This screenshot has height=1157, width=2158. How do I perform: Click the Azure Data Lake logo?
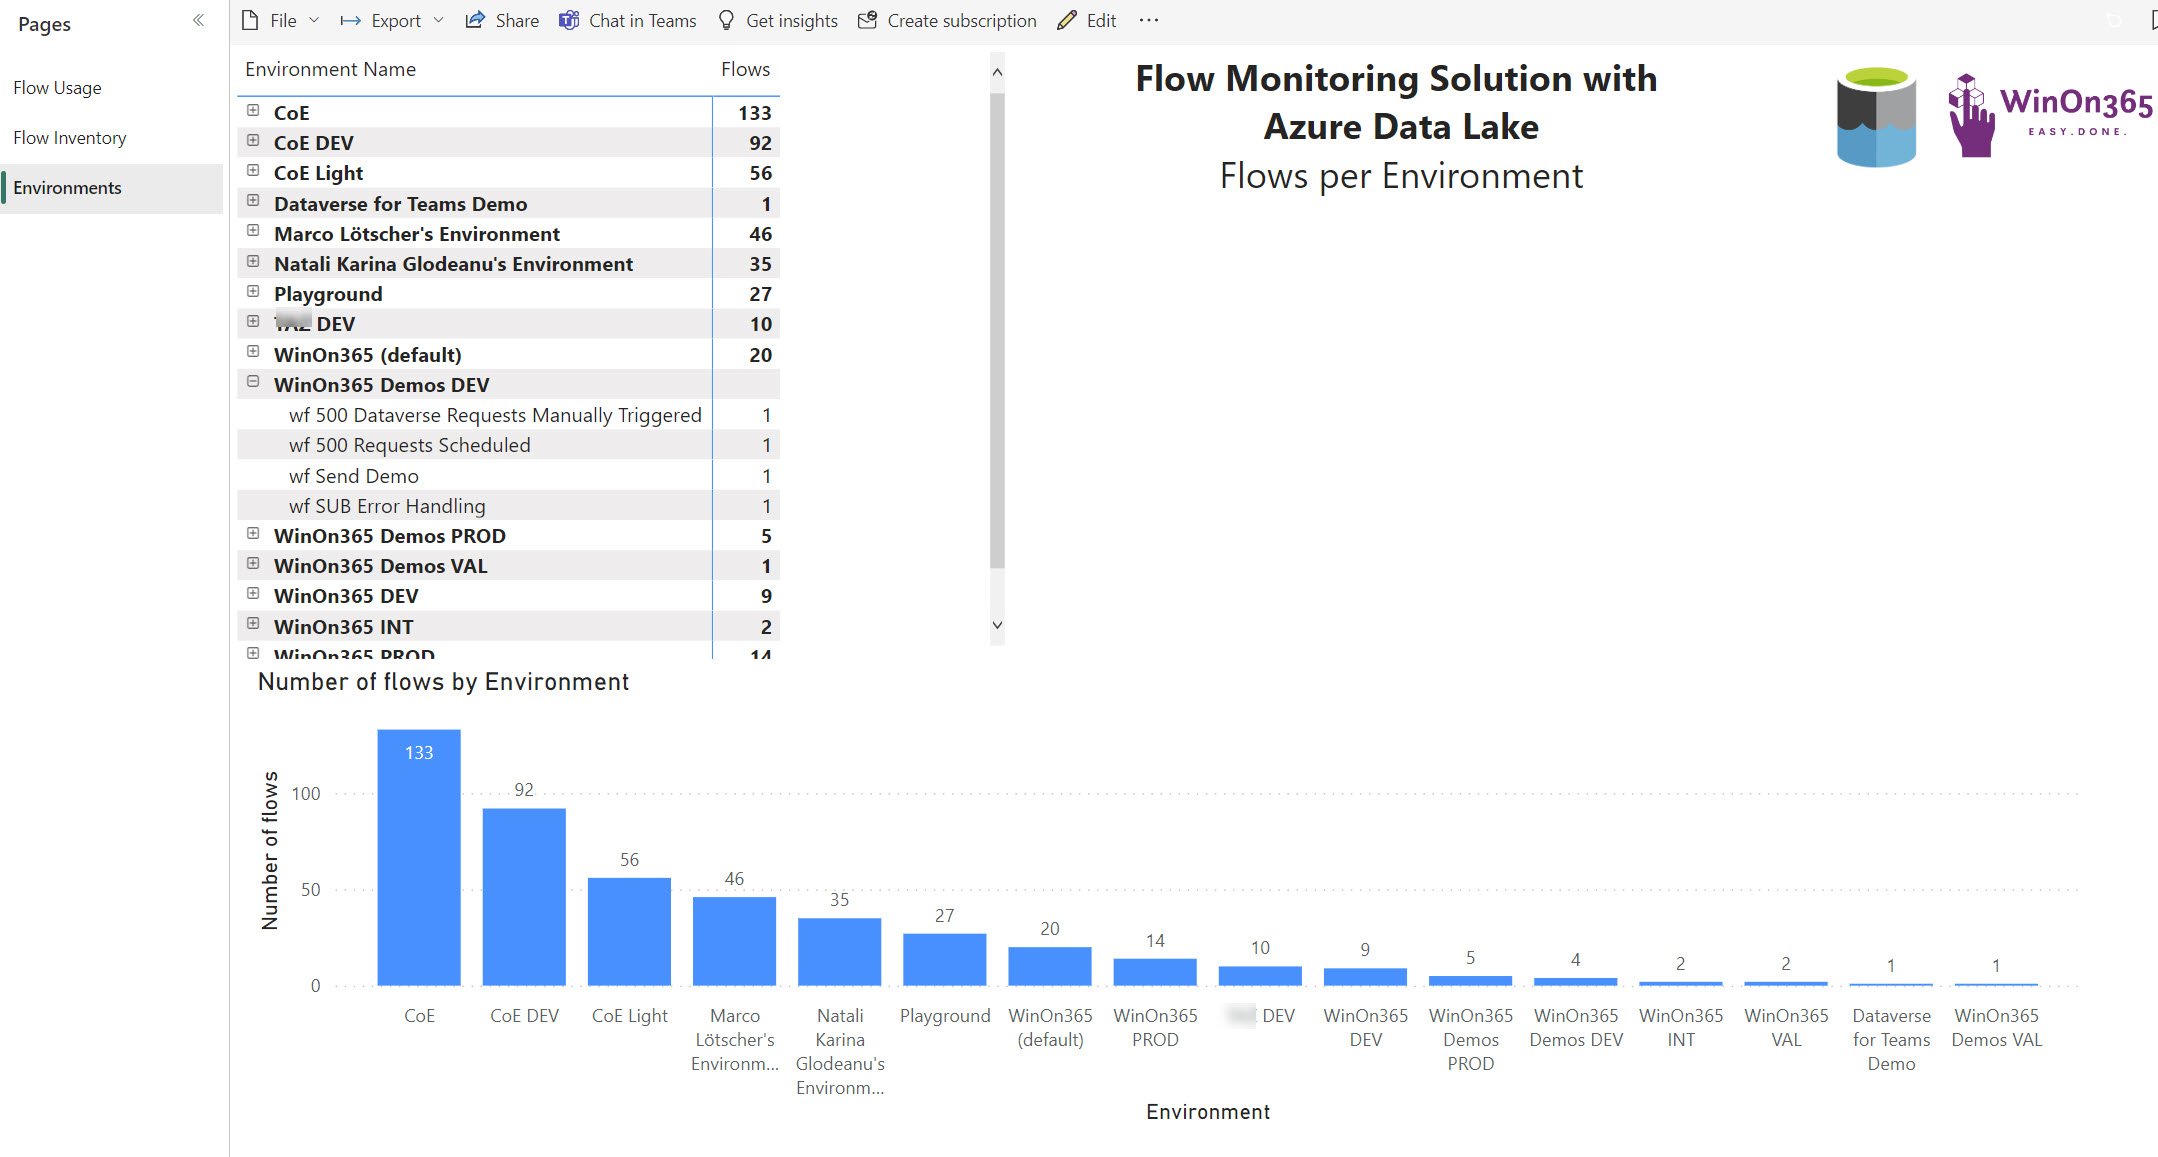(x=1876, y=116)
